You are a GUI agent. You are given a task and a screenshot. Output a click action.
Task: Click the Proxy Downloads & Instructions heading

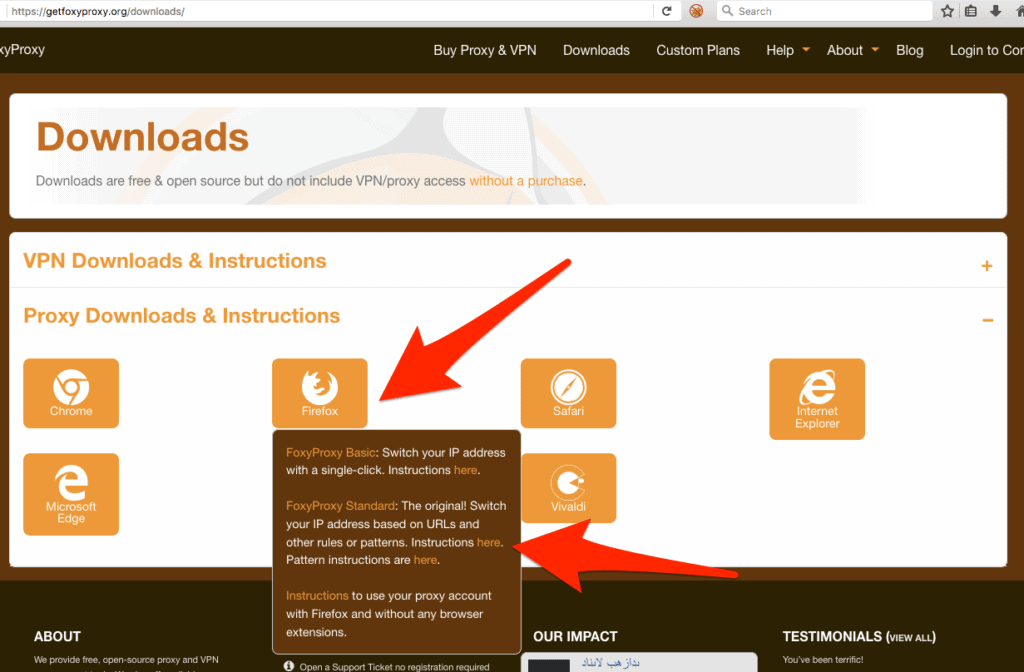[182, 316]
